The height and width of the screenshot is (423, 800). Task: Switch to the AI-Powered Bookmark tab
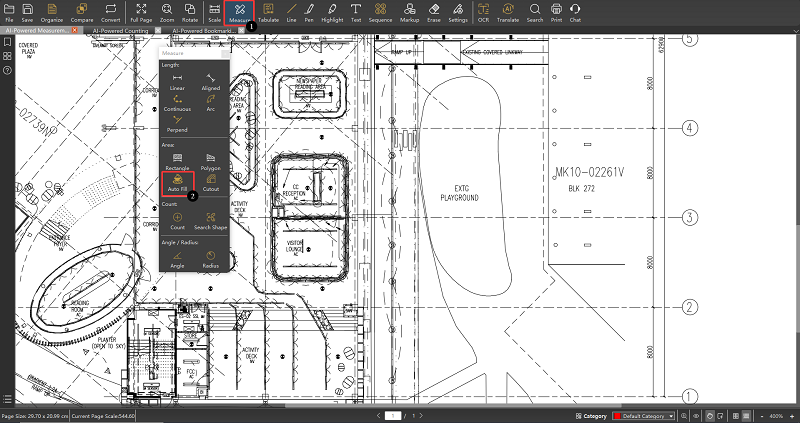tap(205, 31)
